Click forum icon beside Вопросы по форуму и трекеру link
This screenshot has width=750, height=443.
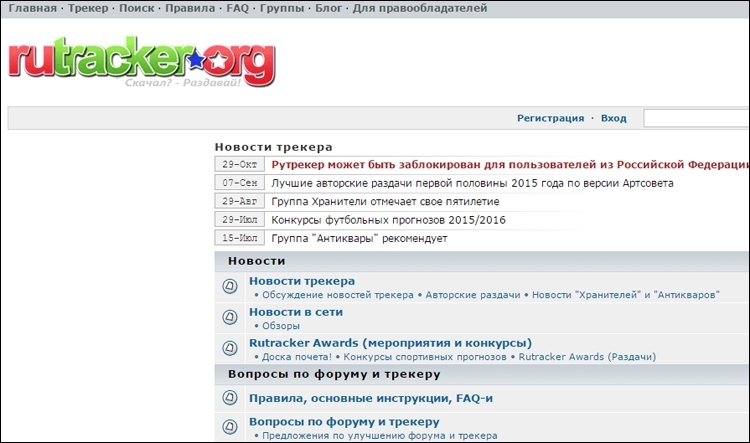click(230, 426)
